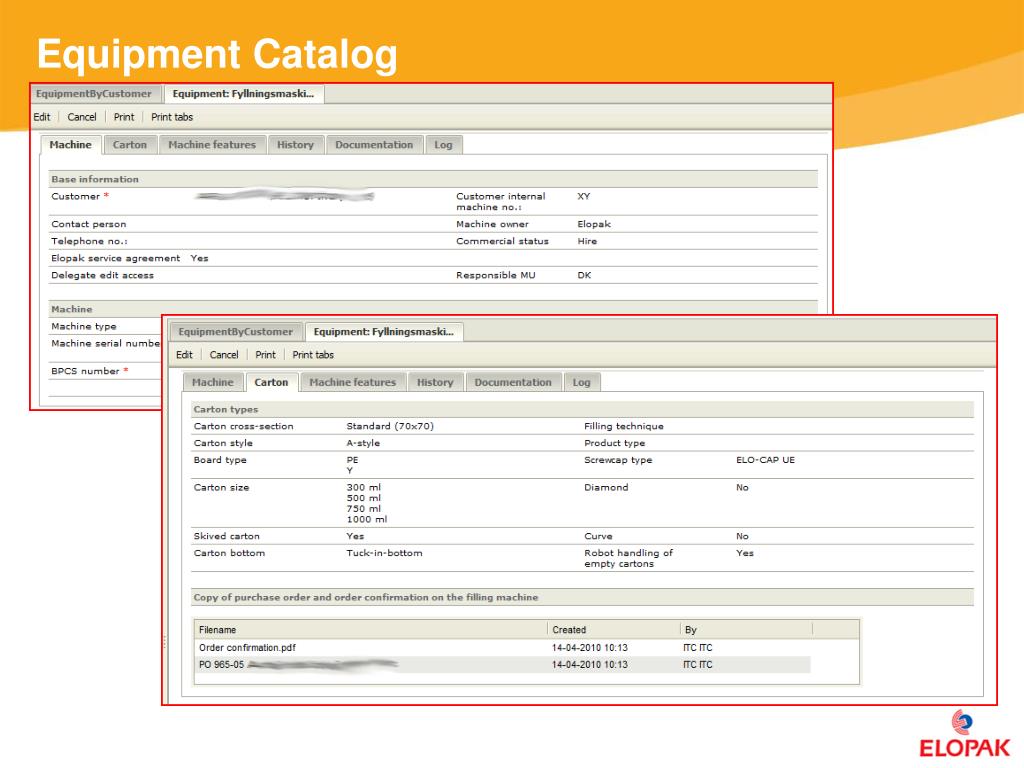Click Screwcap type value ELO-CAP UE
Image resolution: width=1024 pixels, height=768 pixels.
click(x=765, y=460)
